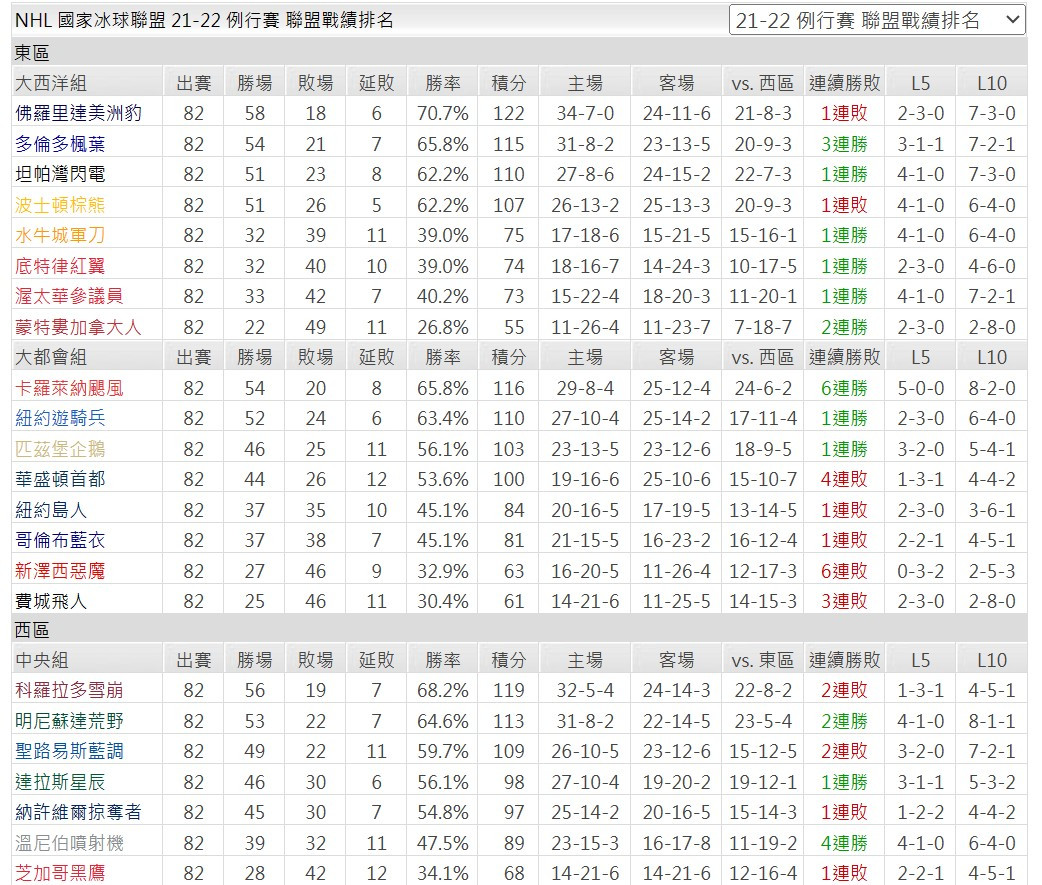This screenshot has width=1042, height=885.
Task: Click 新澤西惡魔's 6連敗 streak cell
Action: [844, 571]
